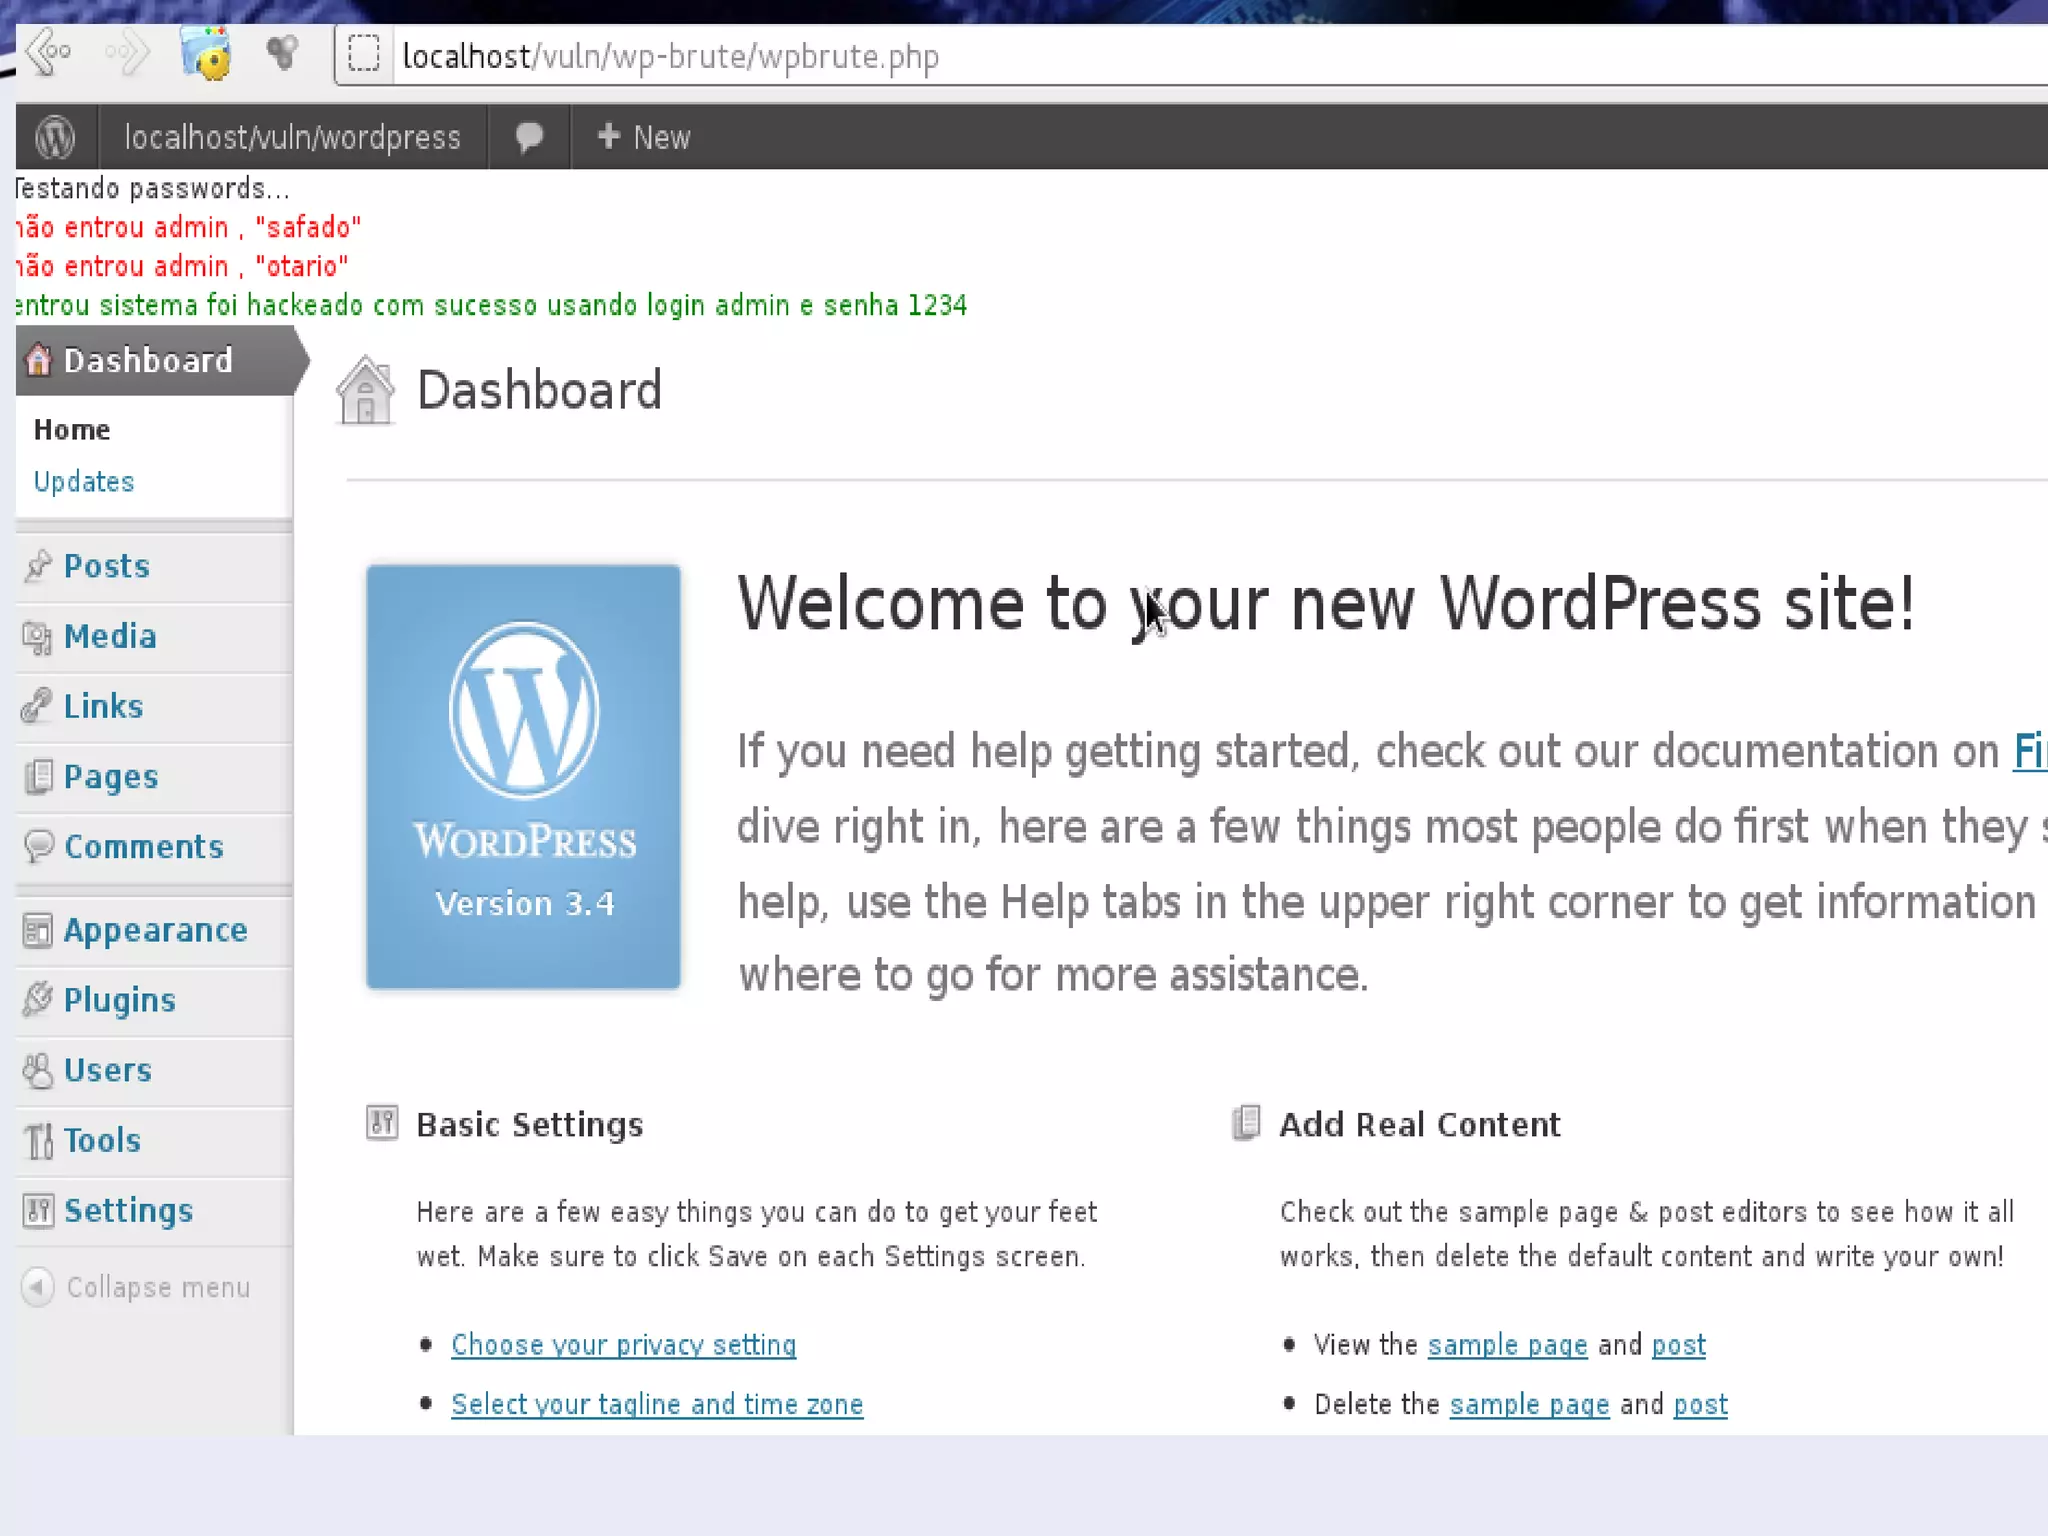Image resolution: width=2048 pixels, height=1536 pixels.
Task: Open Comments in the sidebar
Action: (143, 847)
